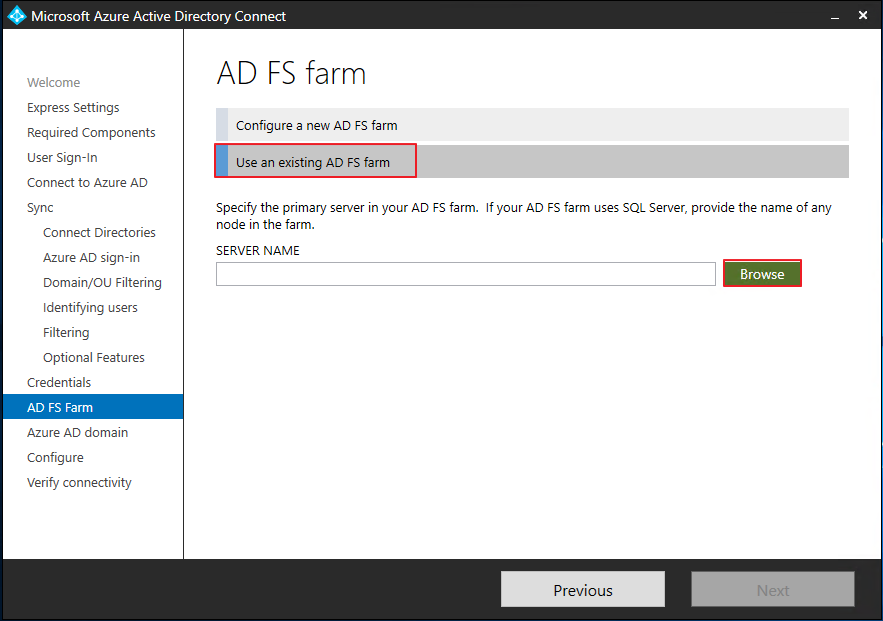Select User Sign-In step
This screenshot has height=621, width=883.
point(62,158)
